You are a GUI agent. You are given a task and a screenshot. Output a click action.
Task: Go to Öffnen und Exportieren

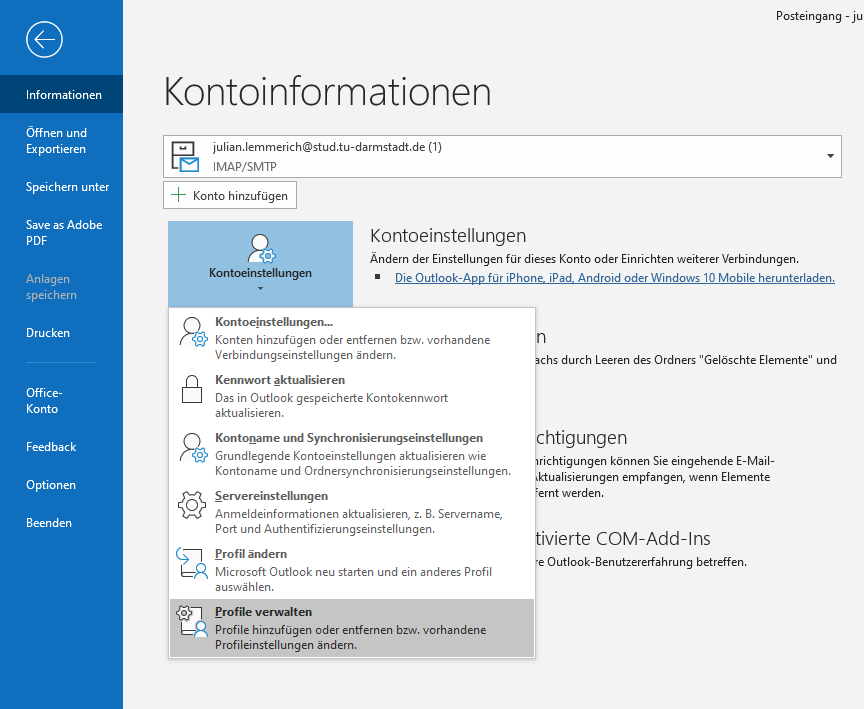pos(56,141)
